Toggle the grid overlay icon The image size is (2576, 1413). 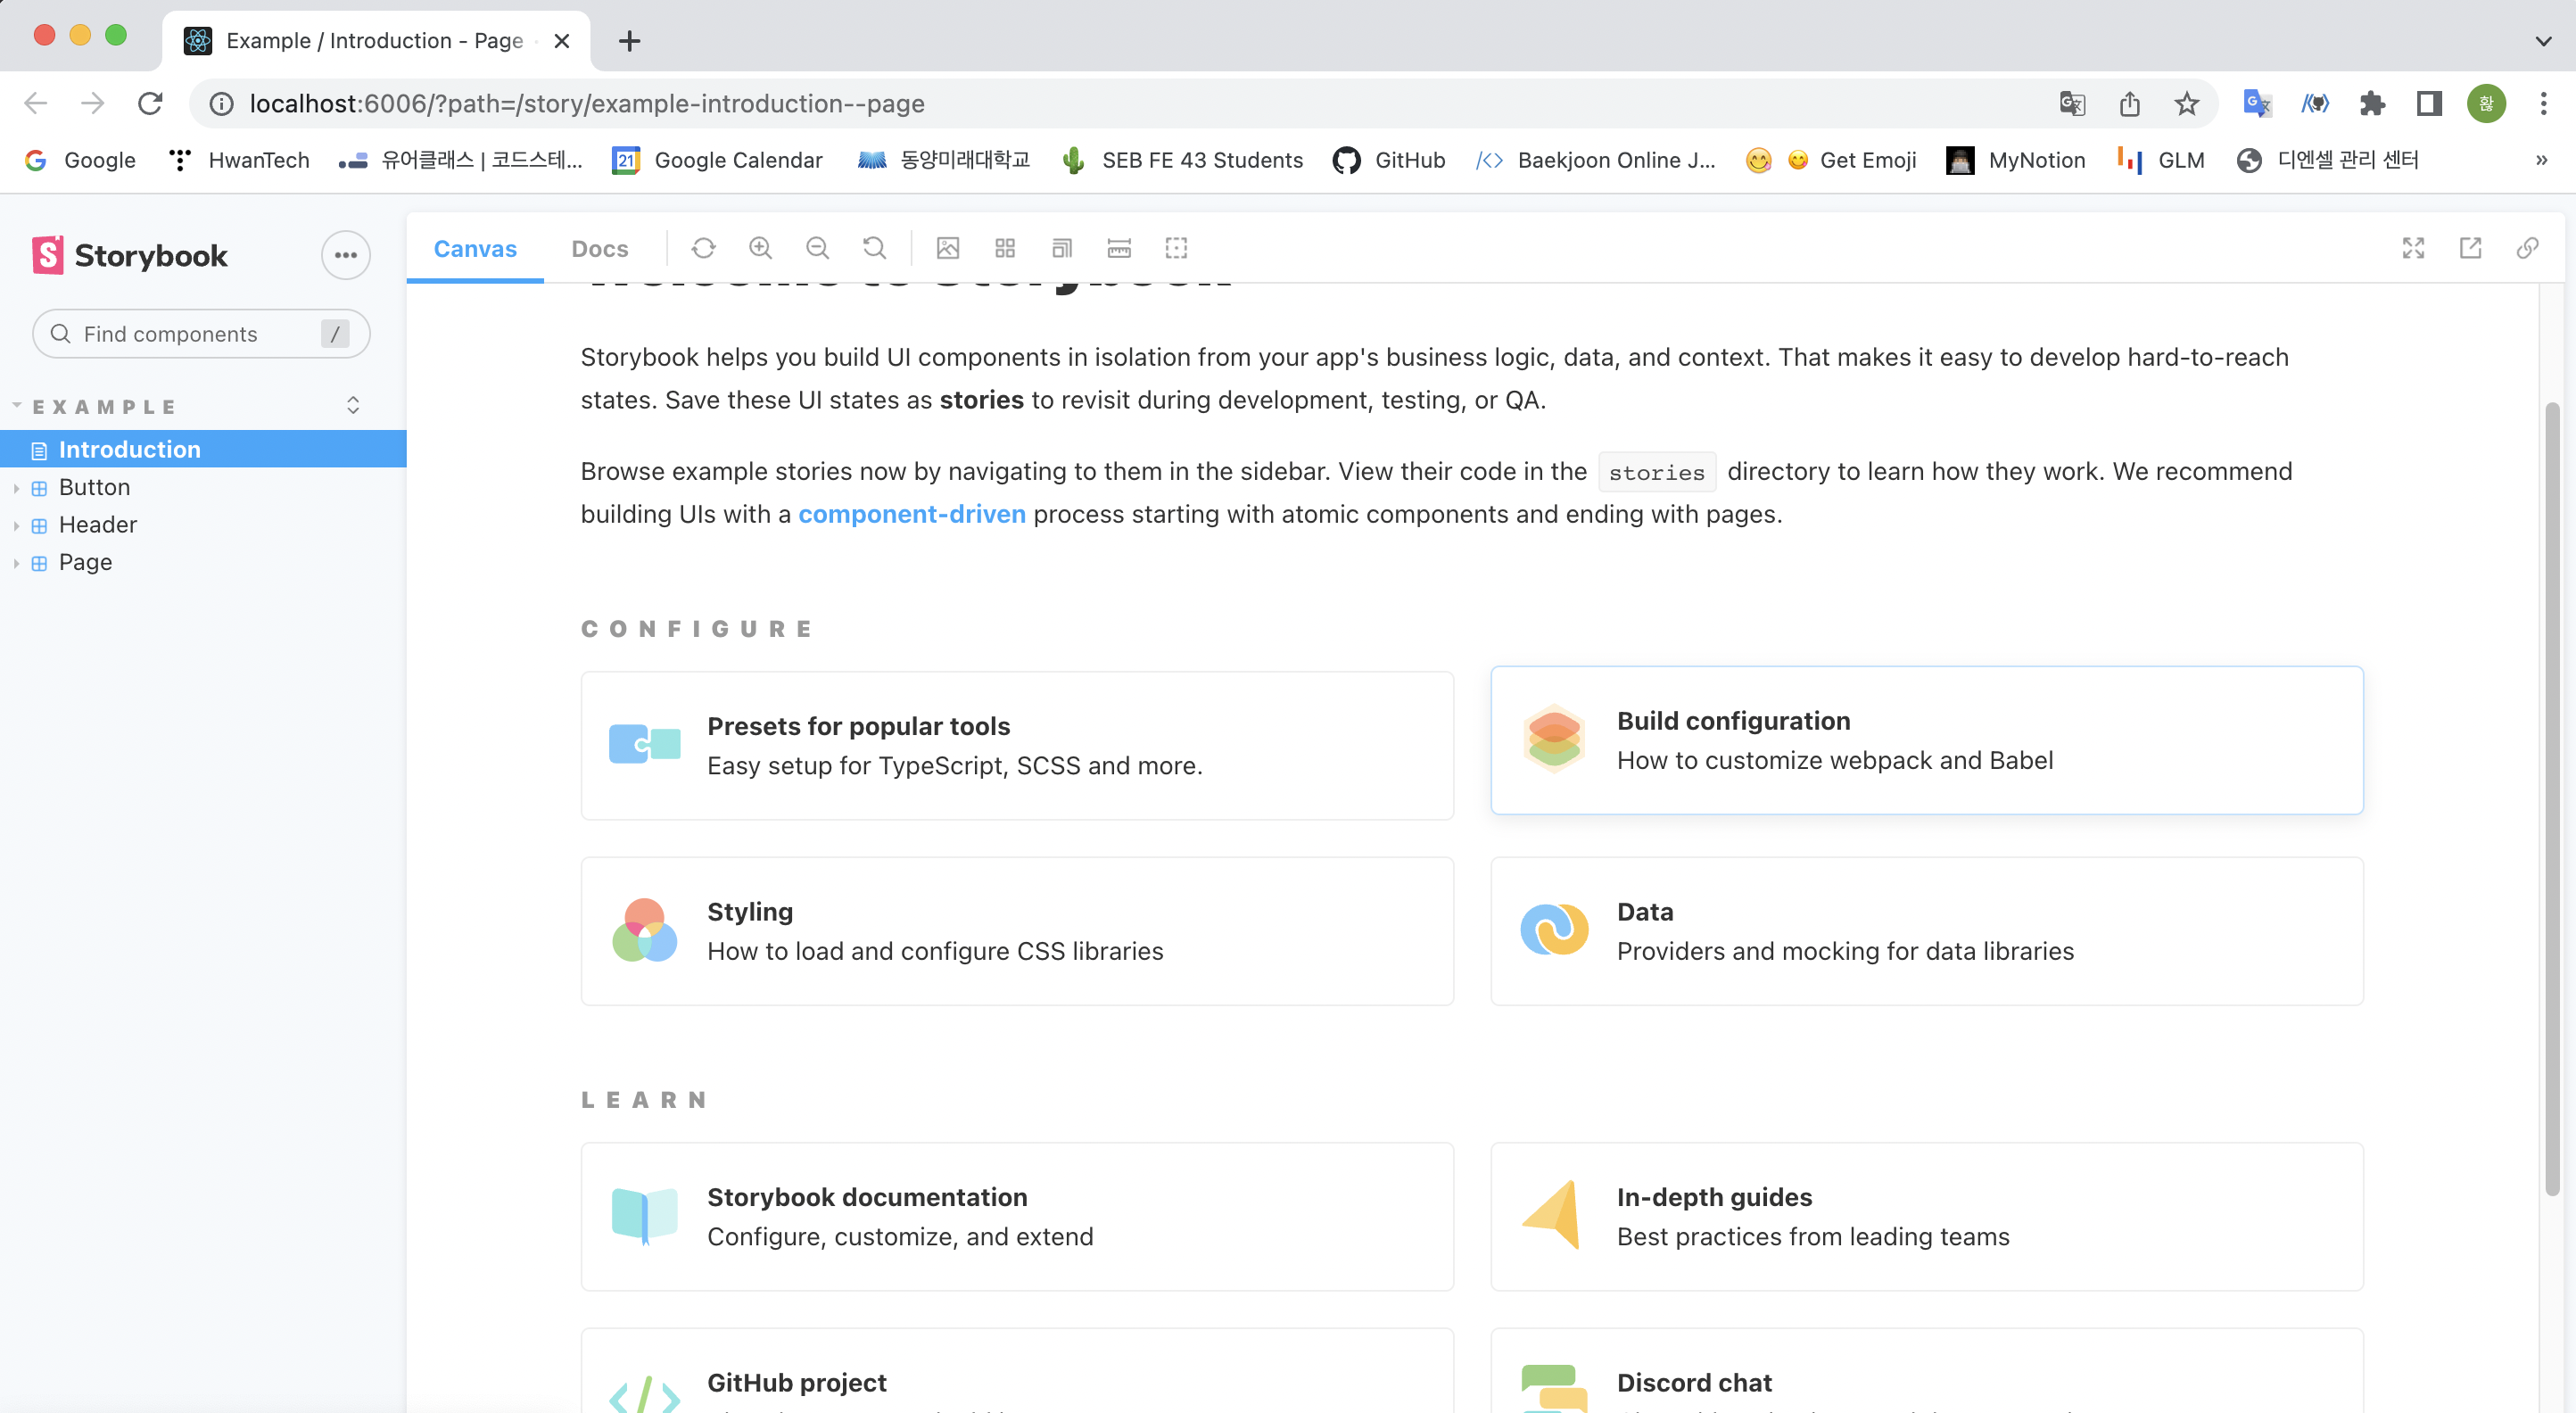[x=1004, y=248]
